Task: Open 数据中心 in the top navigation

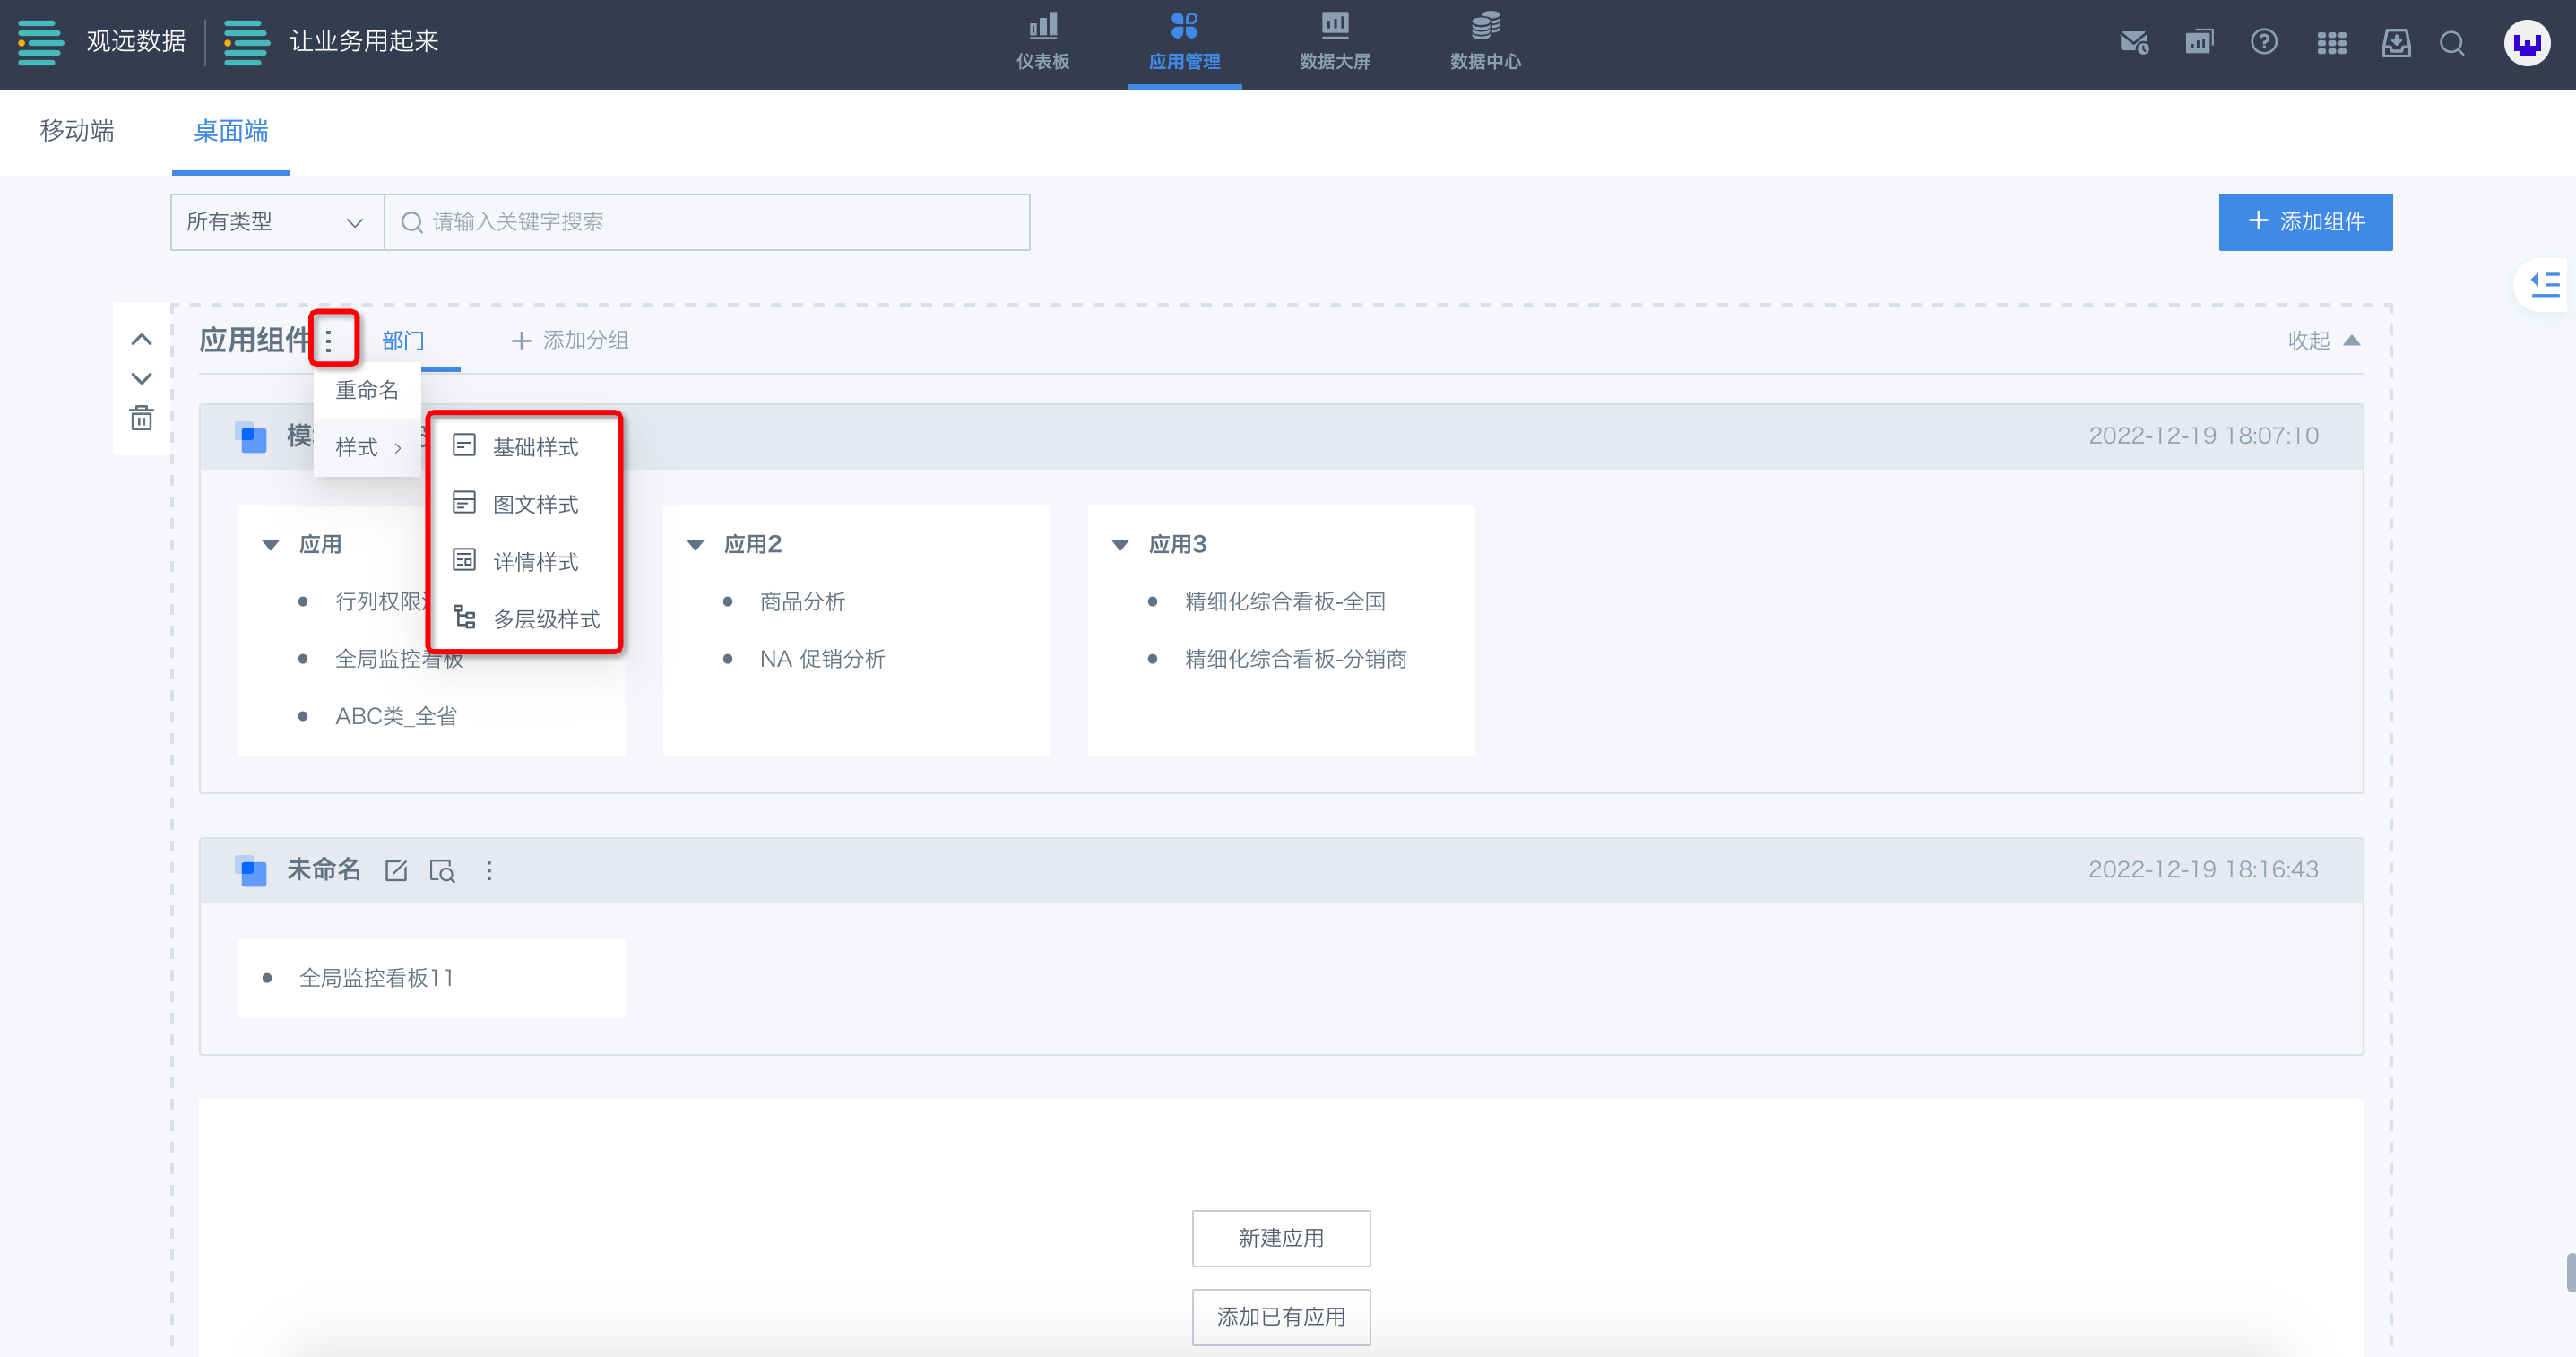Action: tap(1485, 42)
